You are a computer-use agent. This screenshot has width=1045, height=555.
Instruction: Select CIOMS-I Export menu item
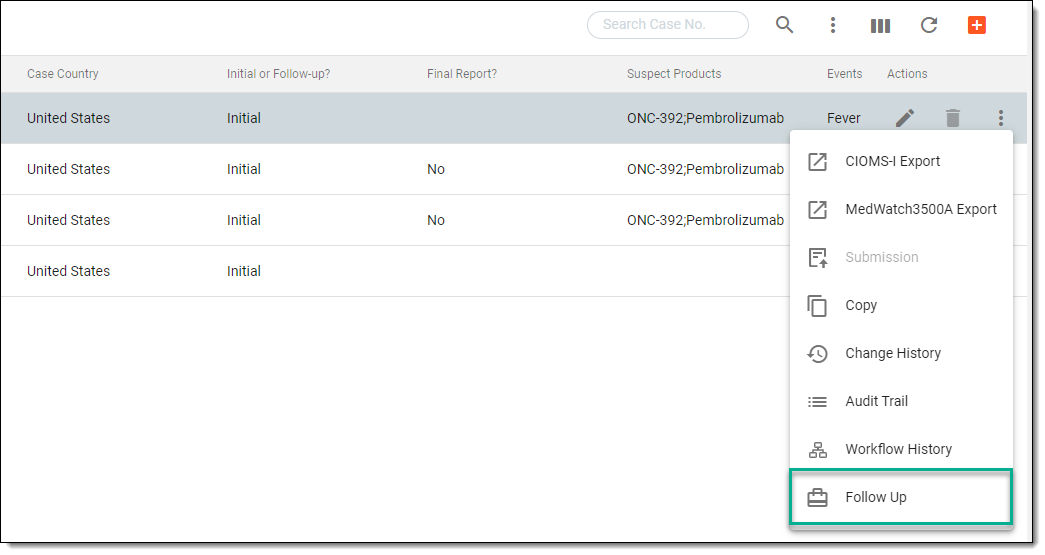click(x=901, y=161)
